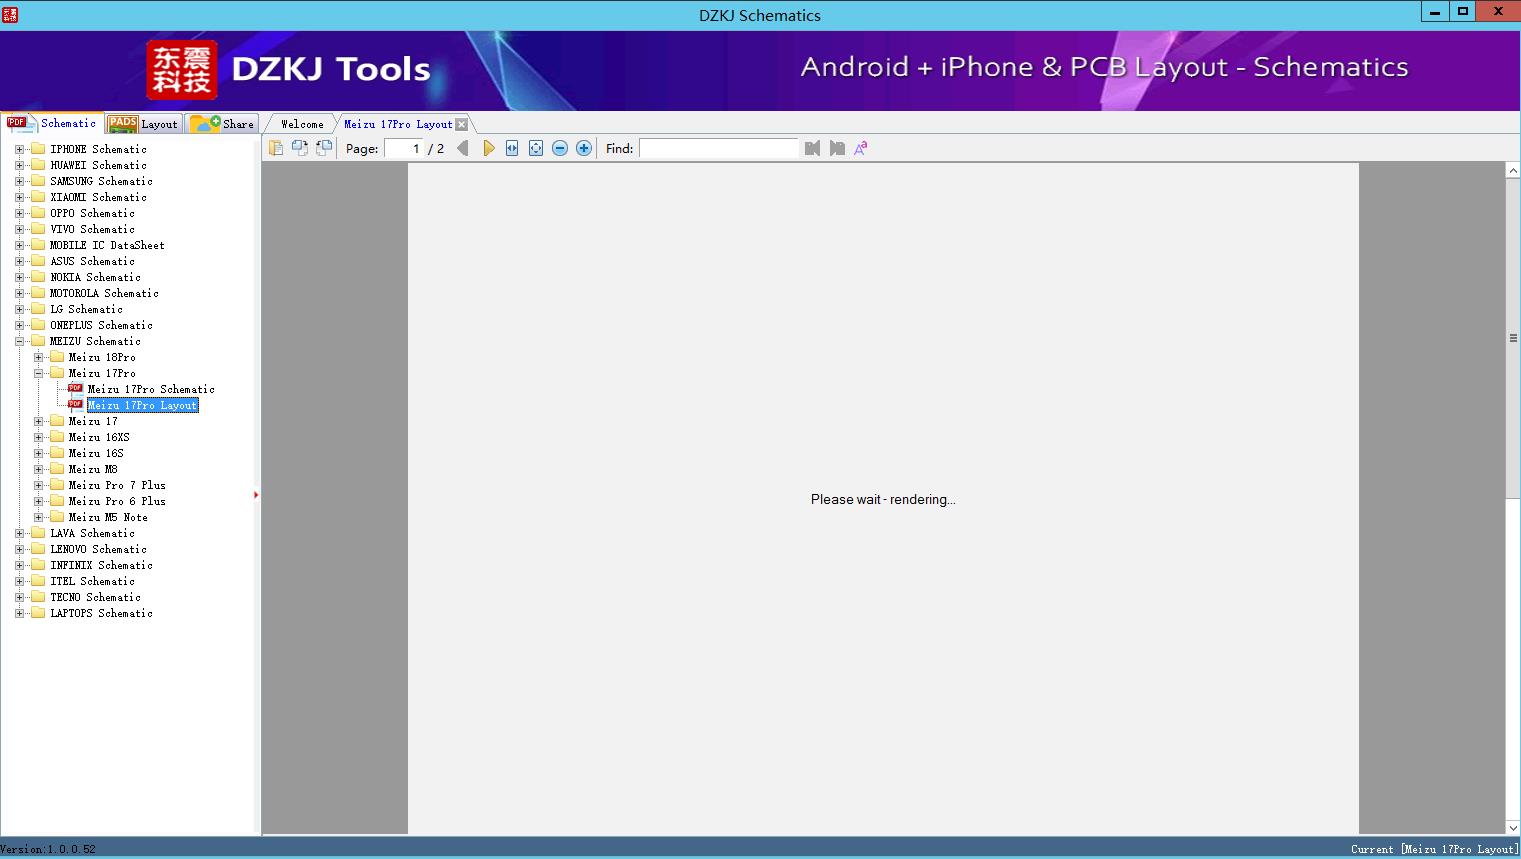Select LENOVO Schematic in the tree

point(98,549)
